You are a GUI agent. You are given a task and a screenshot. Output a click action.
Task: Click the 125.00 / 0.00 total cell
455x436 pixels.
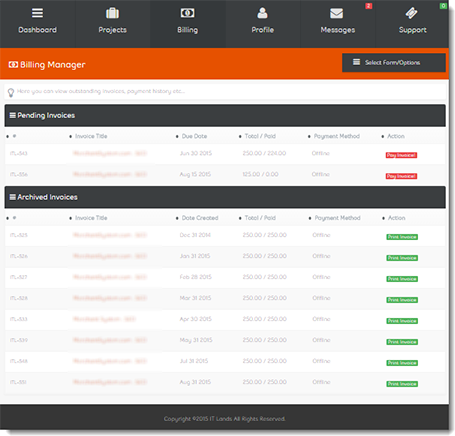[260, 174]
